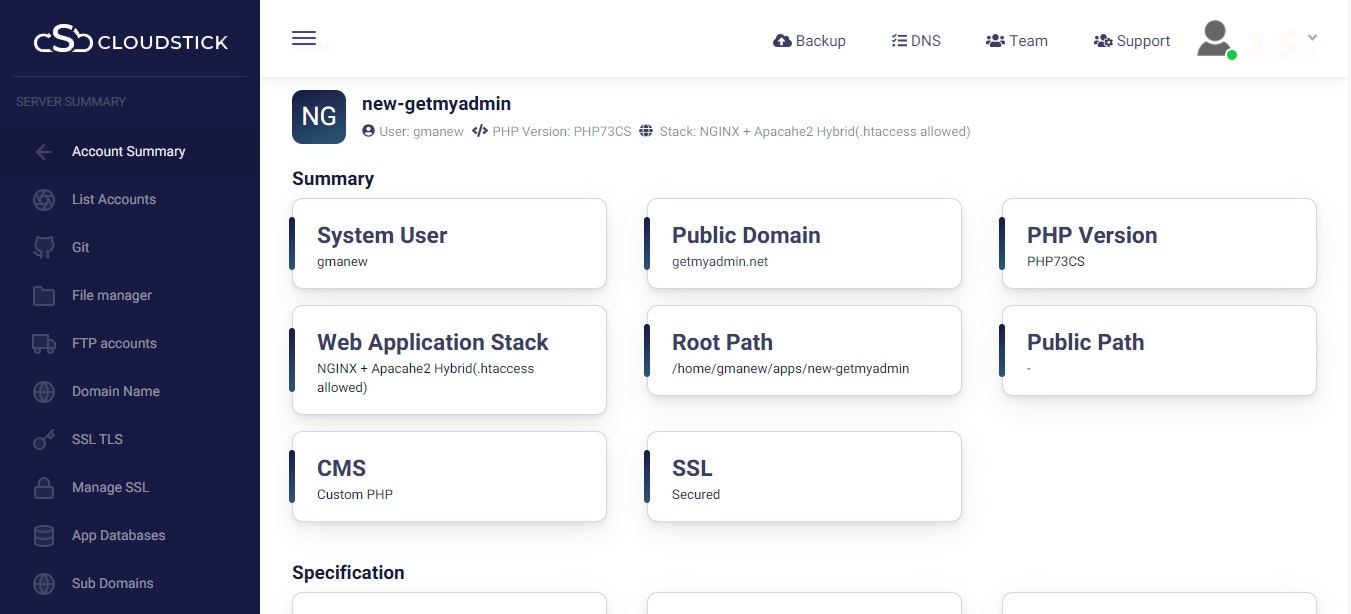Click the NG app initials badge
Screen dimensions: 1351x614
[318, 117]
